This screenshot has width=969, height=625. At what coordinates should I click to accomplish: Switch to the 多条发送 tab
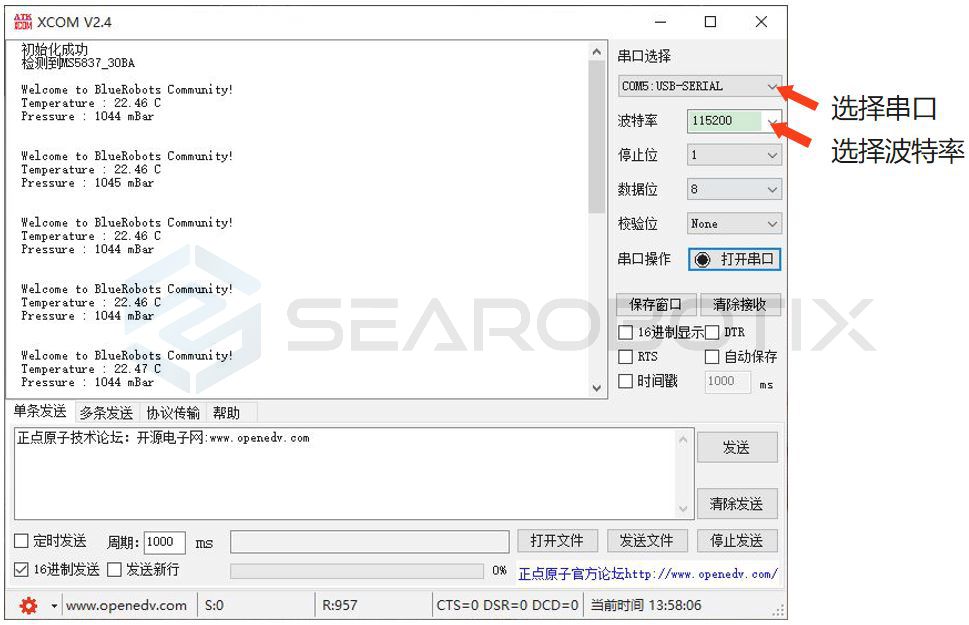(106, 412)
